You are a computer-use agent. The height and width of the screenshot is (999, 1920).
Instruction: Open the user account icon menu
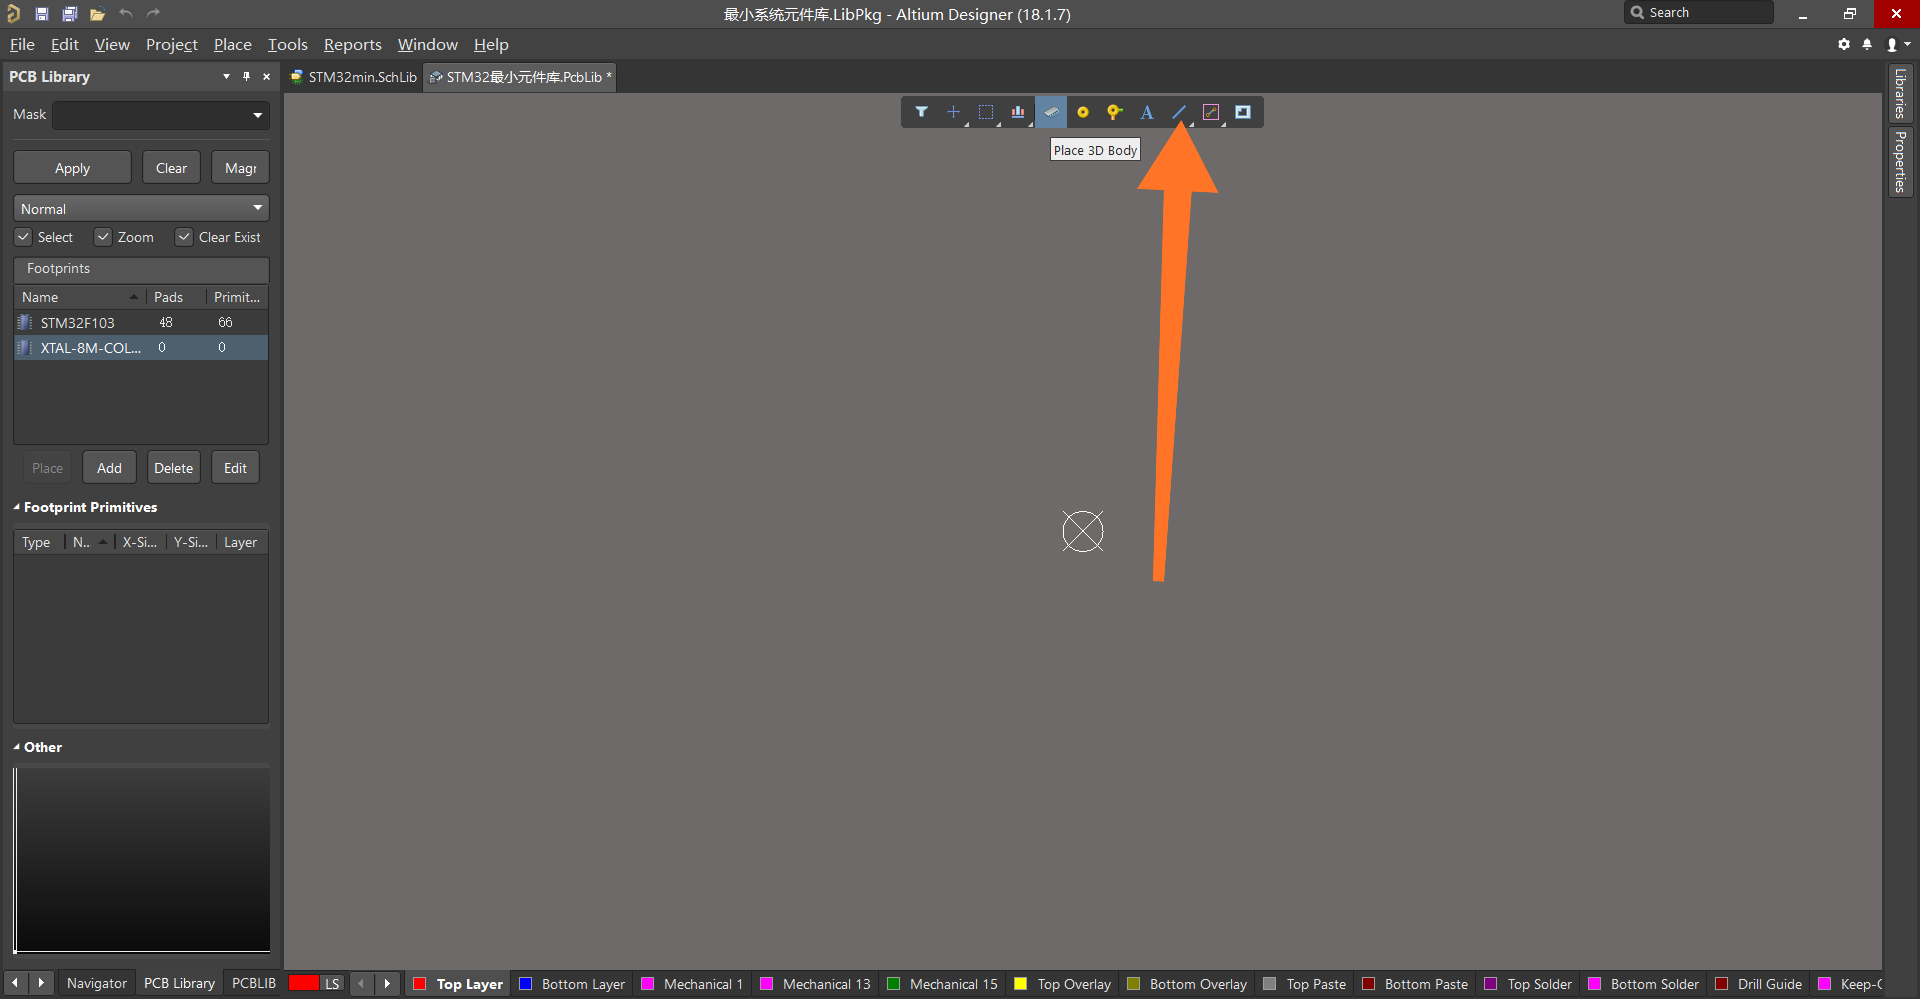[x=1897, y=44]
